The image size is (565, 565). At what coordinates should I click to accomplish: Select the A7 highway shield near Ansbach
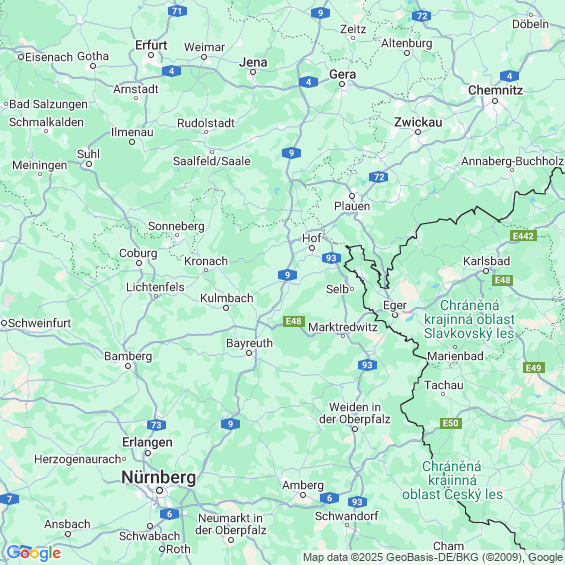tap(9, 499)
